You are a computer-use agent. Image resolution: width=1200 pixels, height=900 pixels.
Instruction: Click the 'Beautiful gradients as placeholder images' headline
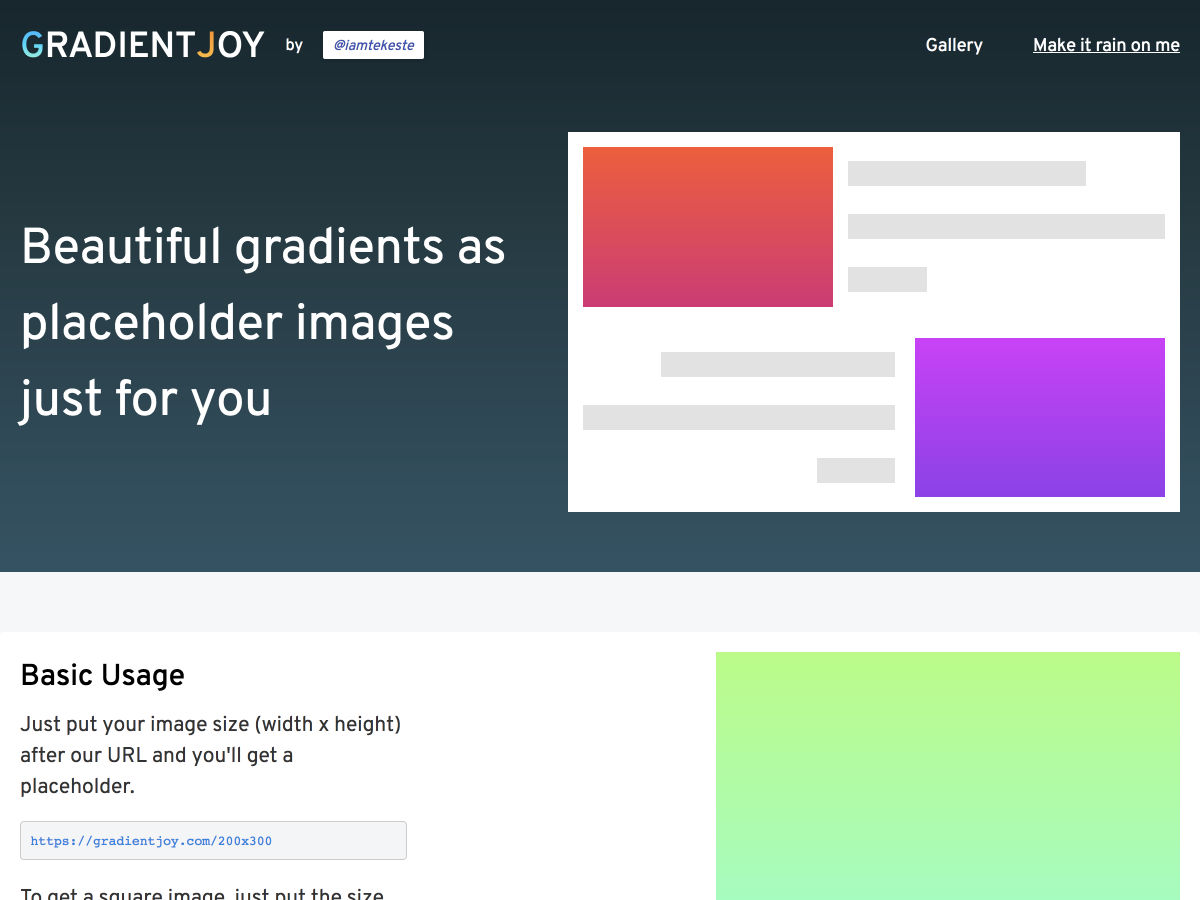click(264, 322)
